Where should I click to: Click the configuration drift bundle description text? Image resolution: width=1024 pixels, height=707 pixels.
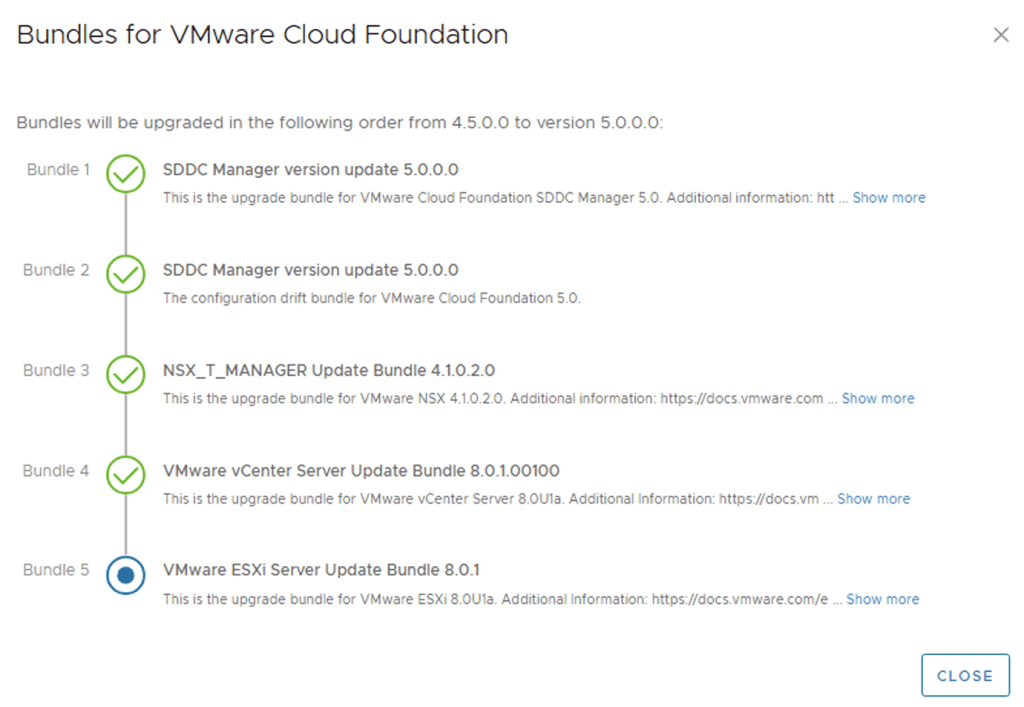371,298
